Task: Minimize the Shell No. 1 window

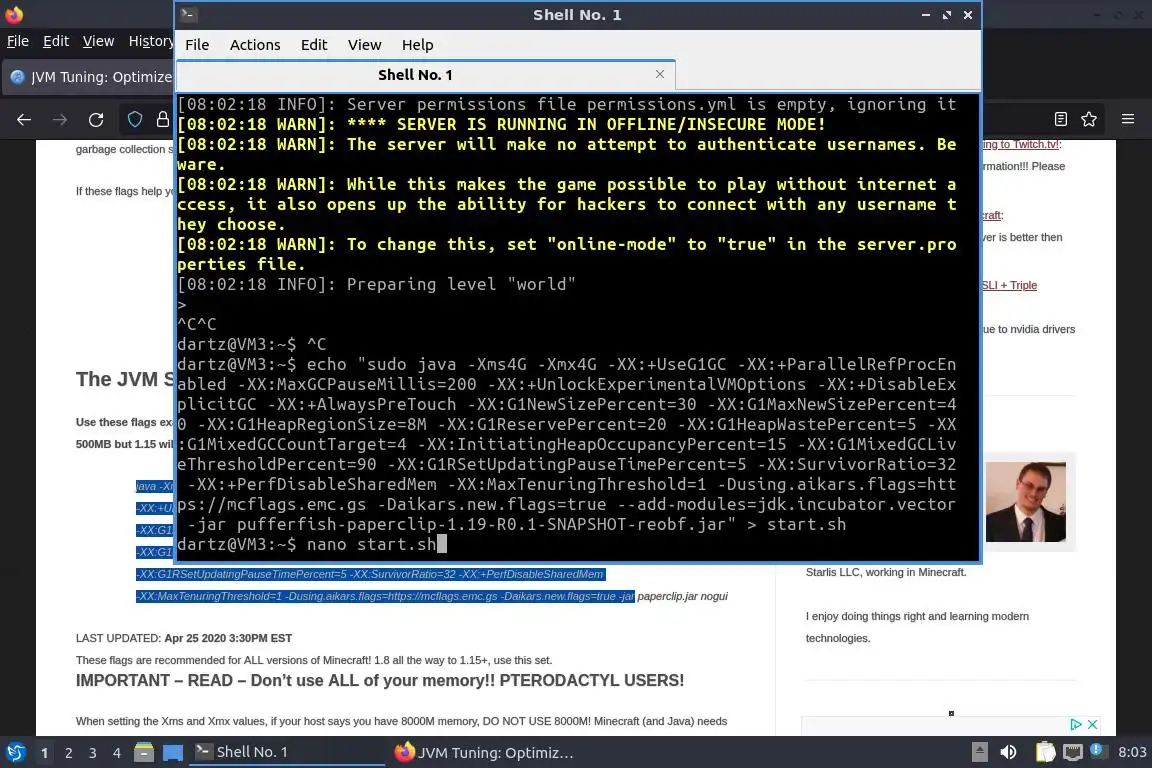Action: [x=926, y=15]
